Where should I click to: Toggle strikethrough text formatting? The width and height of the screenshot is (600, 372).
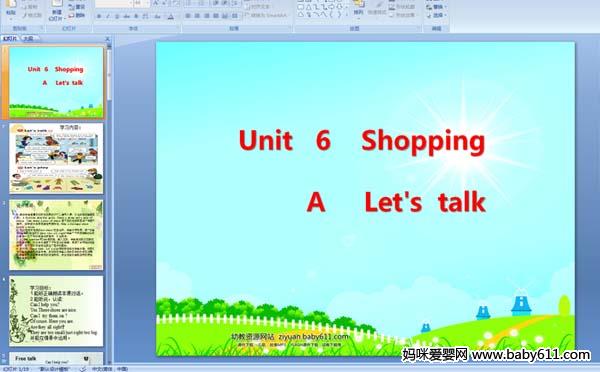click(x=126, y=16)
